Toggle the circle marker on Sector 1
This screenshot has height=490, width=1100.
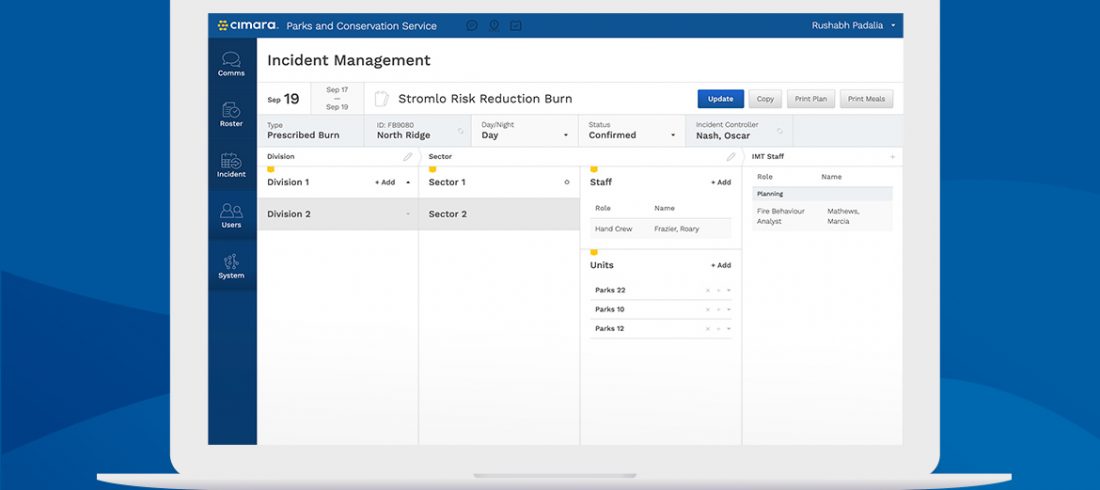point(566,183)
